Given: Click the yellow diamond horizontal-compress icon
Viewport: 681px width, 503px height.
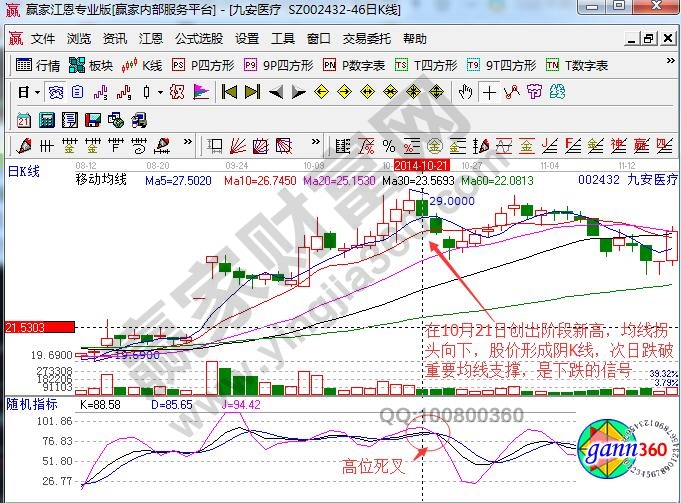Looking at the screenshot, I should point(390,93).
